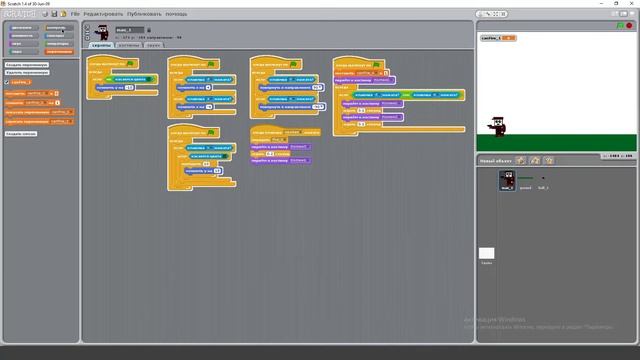The height and width of the screenshot is (360, 640).
Task: Get a surprise sprite button
Action: click(549, 160)
